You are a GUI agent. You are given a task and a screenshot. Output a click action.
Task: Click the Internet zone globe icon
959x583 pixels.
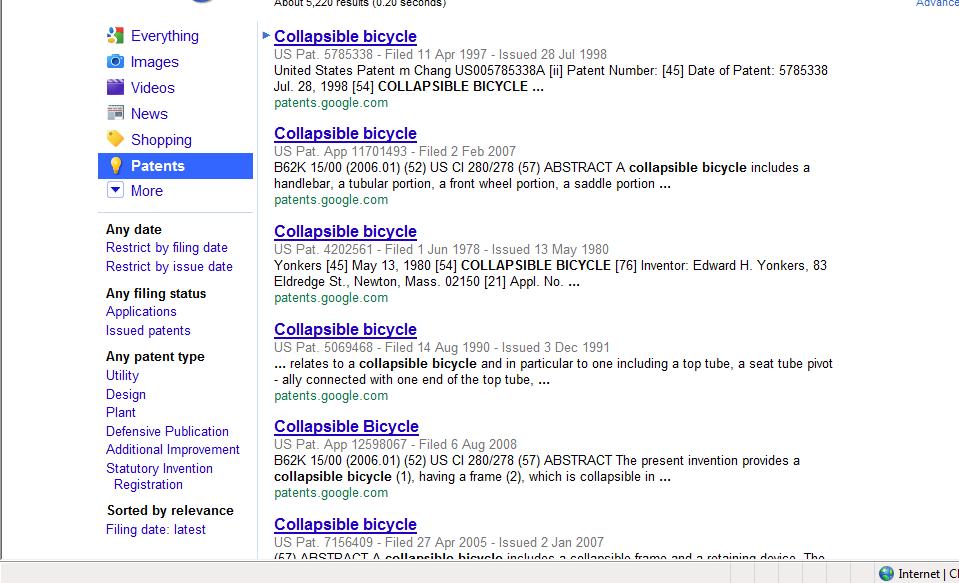point(886,573)
